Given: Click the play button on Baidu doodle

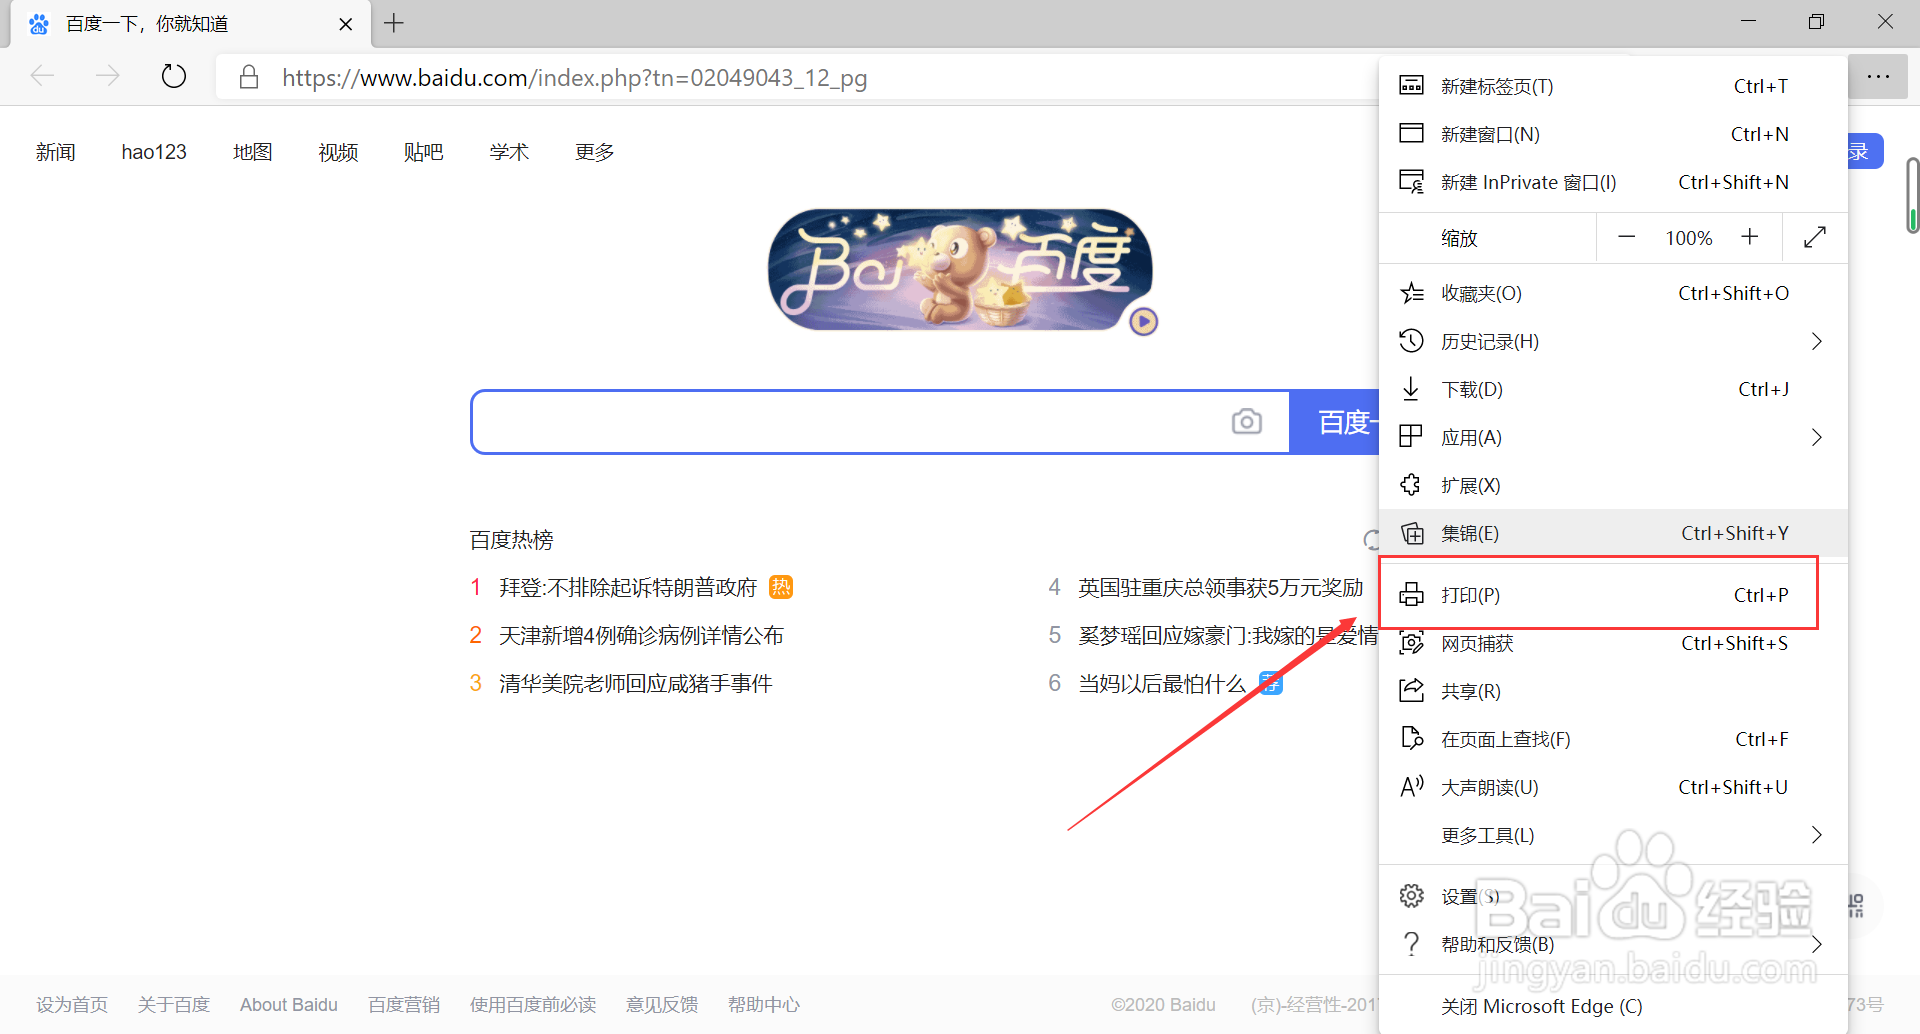Looking at the screenshot, I should (1143, 321).
